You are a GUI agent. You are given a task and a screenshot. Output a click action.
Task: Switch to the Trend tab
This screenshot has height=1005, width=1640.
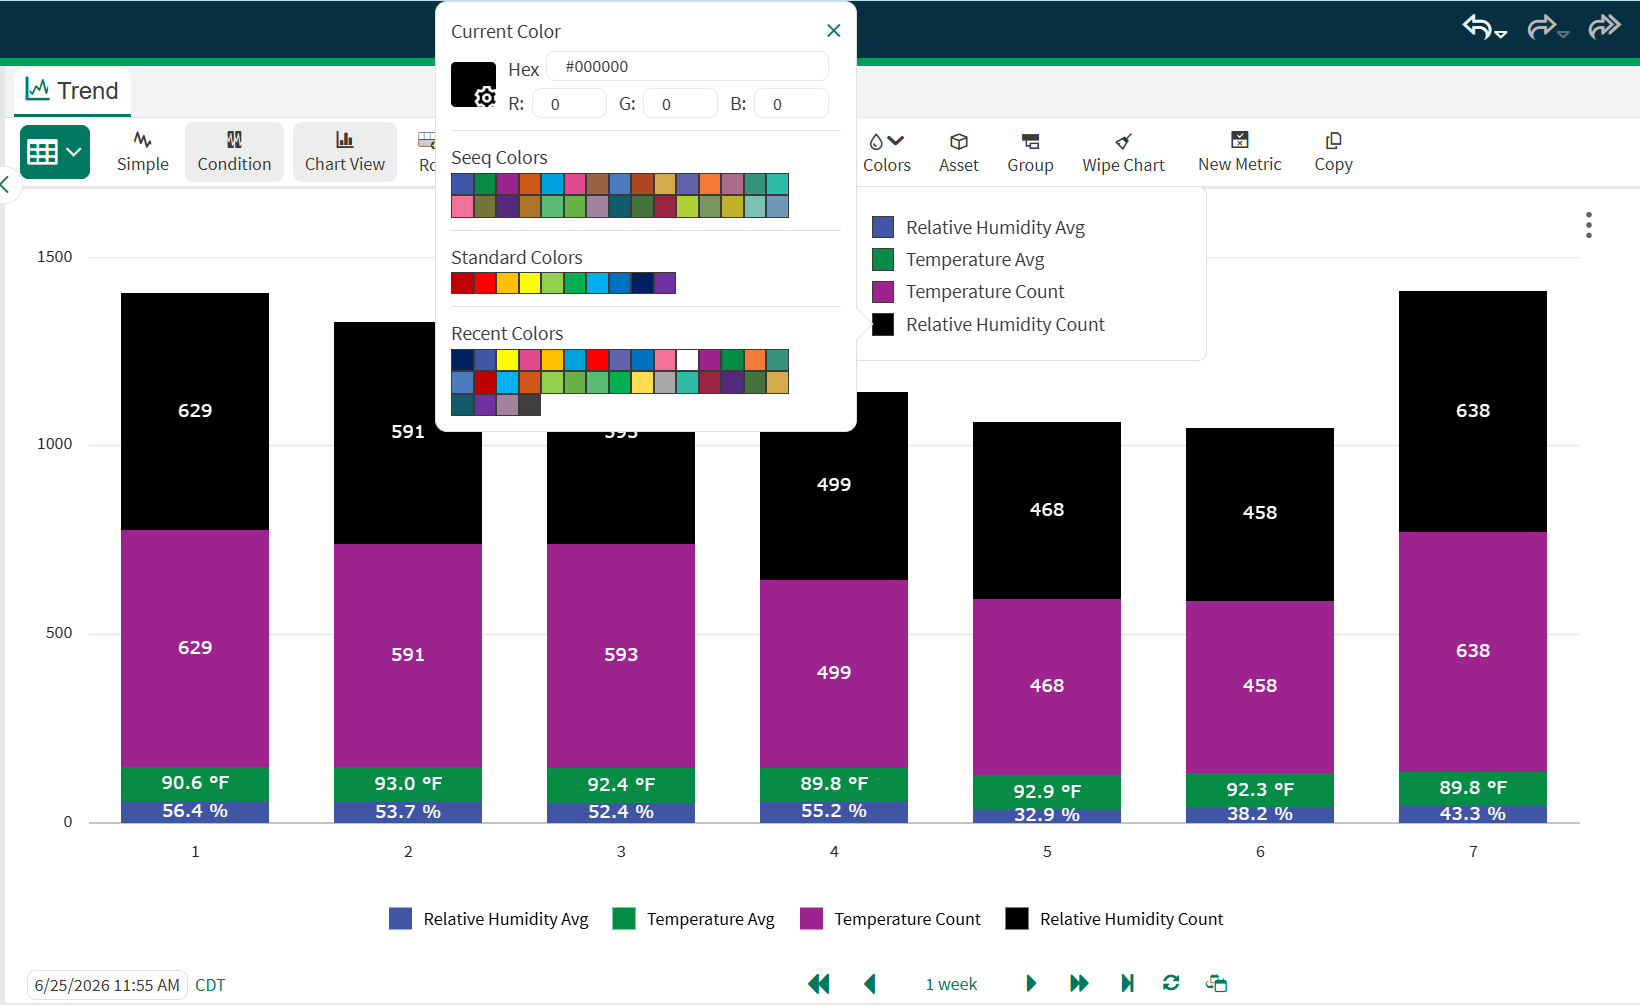(x=72, y=91)
